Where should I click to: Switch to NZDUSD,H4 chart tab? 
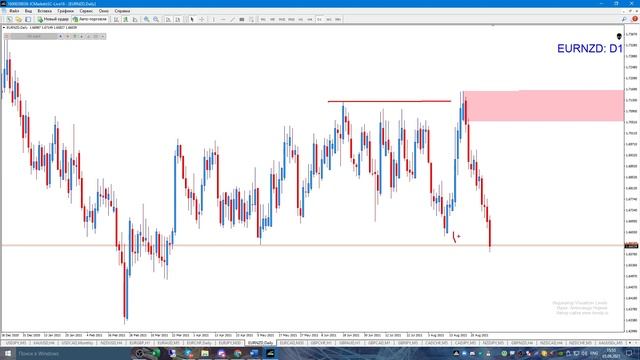(111, 343)
